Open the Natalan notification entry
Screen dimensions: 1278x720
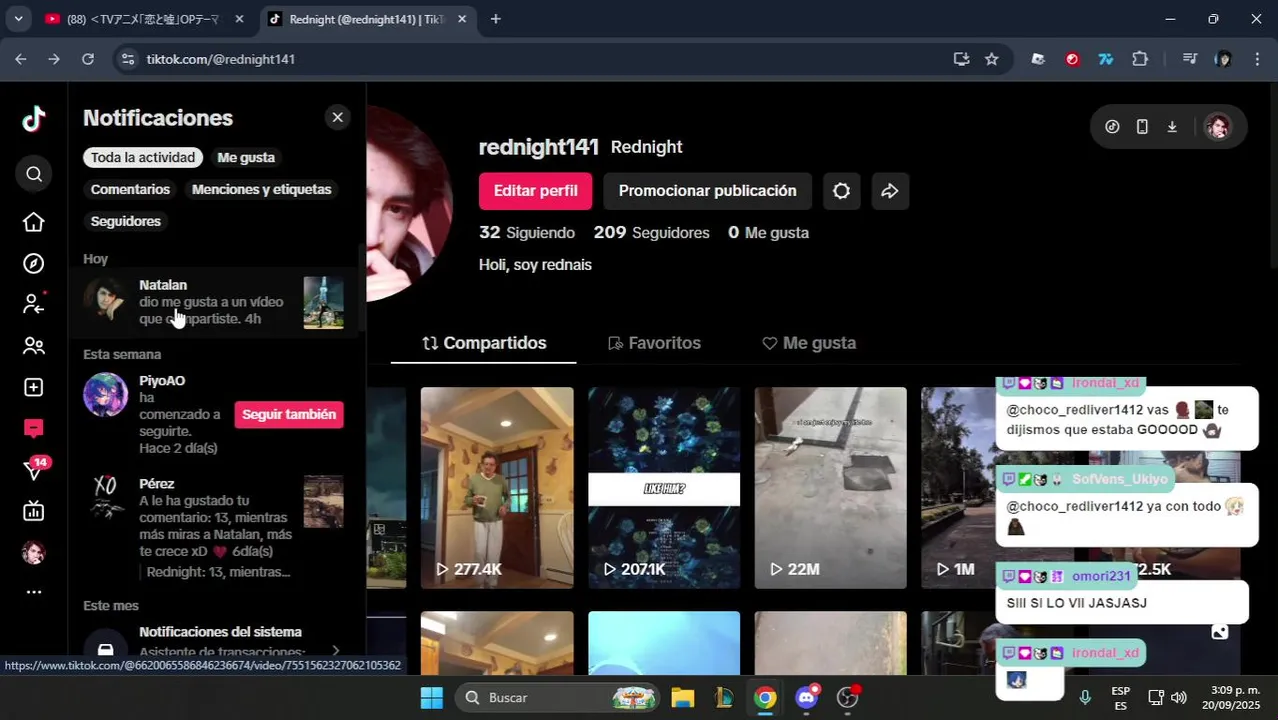pyautogui.click(x=213, y=302)
